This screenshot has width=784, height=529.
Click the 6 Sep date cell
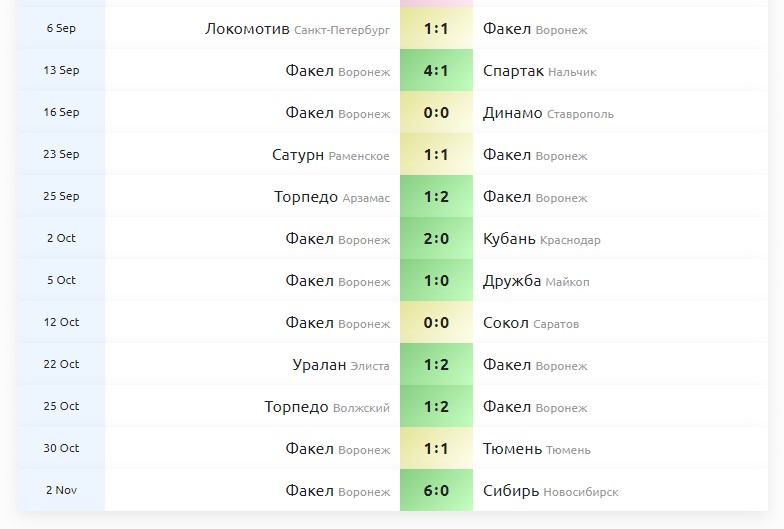(x=61, y=28)
